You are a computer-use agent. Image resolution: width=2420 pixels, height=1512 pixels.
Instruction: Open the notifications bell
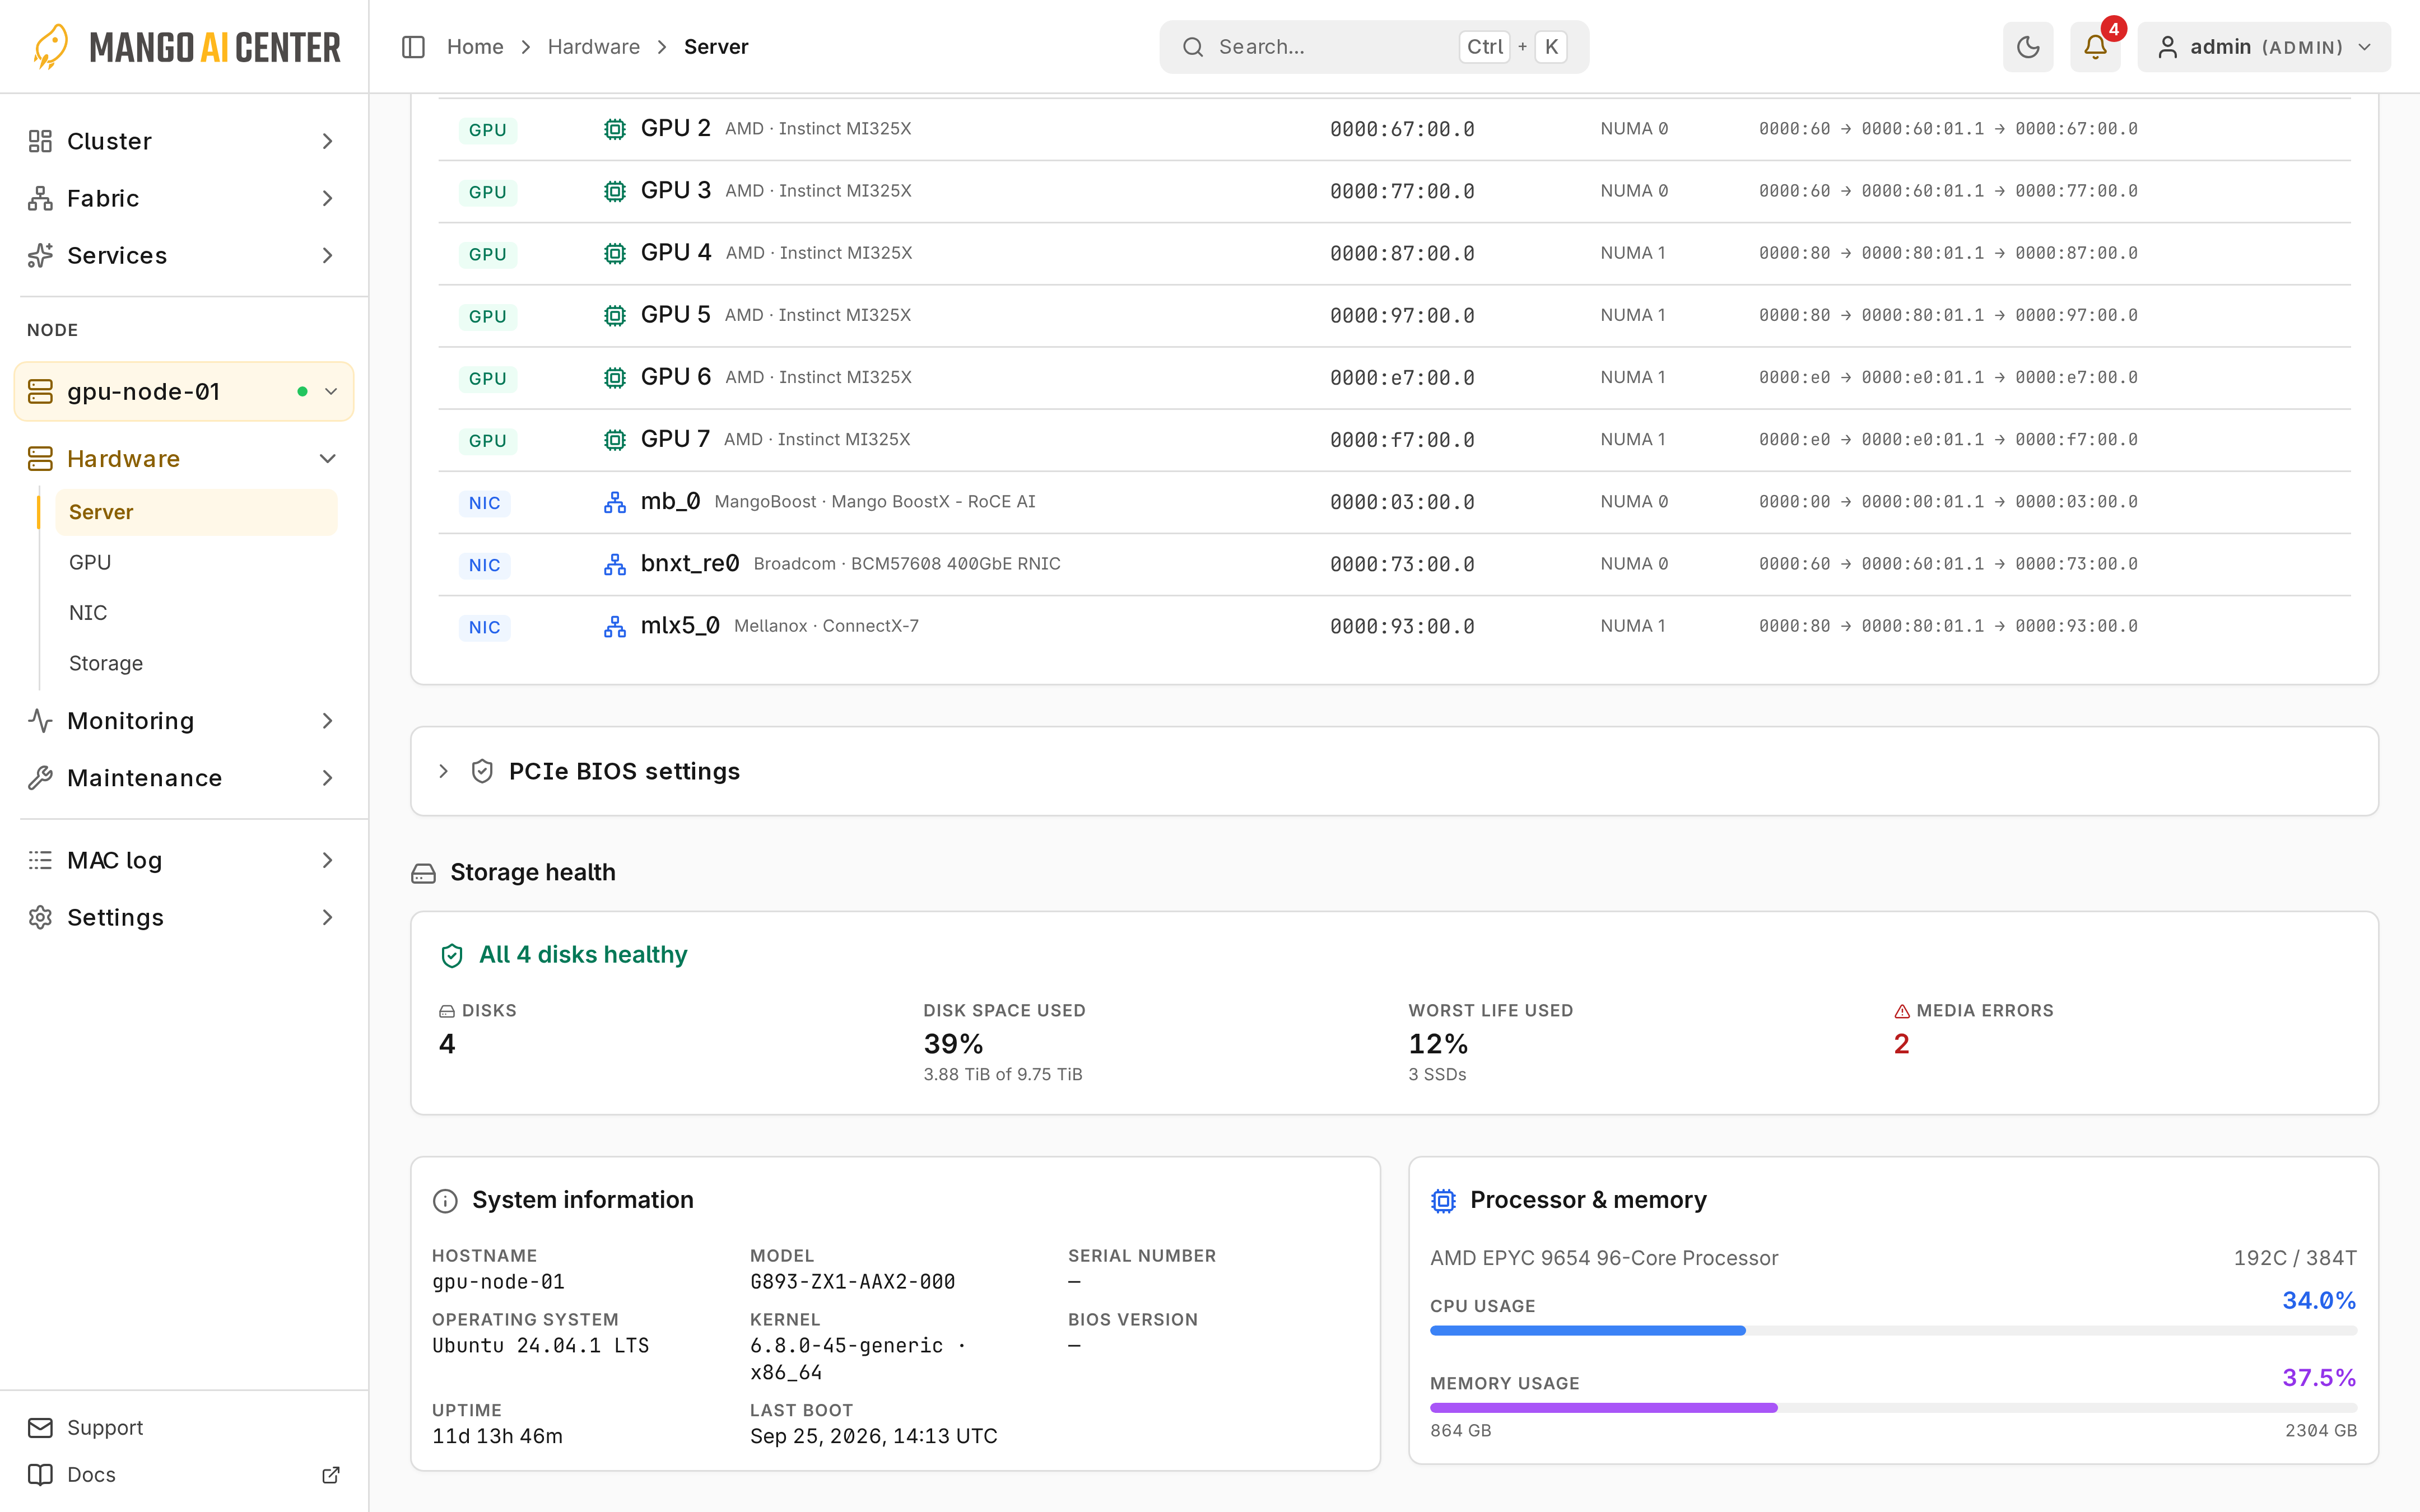click(x=2095, y=47)
